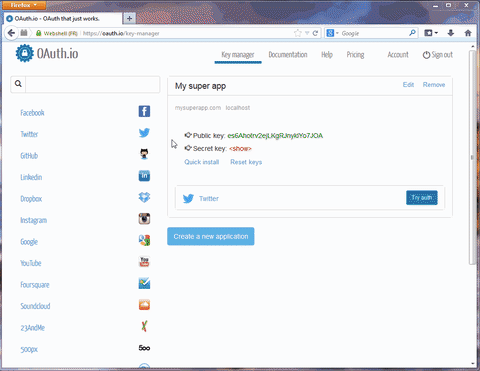Screen dimensions: 480x371
Task: Click the localhost domain text
Action: [x=238, y=108]
